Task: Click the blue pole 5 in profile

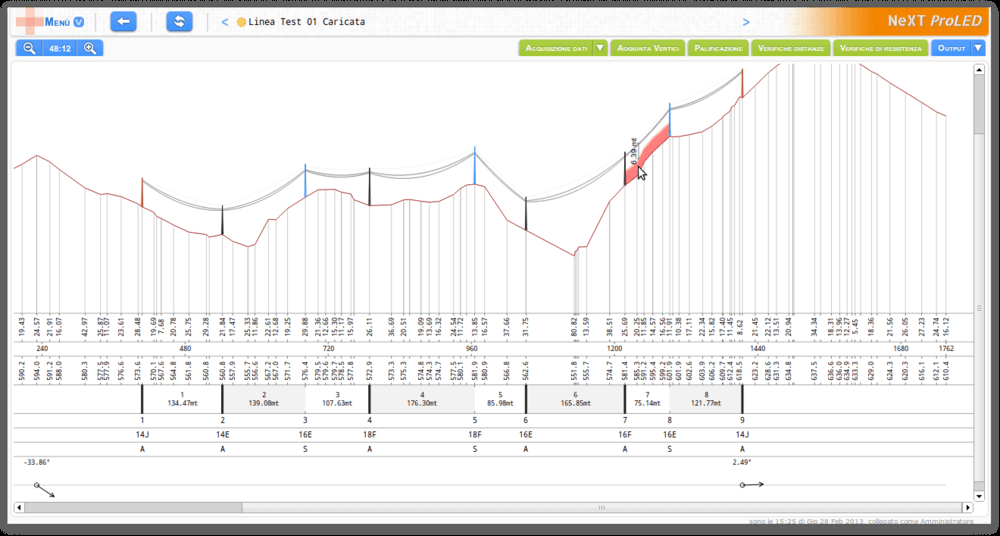Action: [x=474, y=165]
